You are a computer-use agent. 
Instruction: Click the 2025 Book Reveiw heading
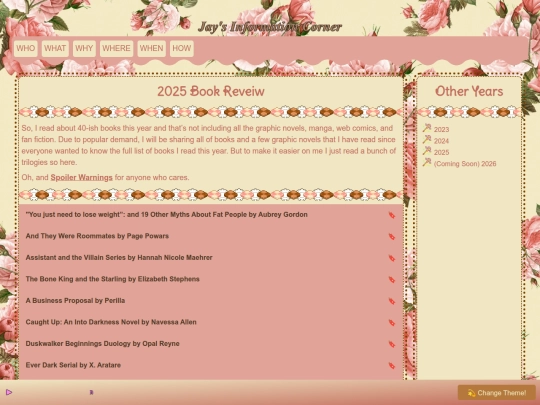(x=211, y=91)
